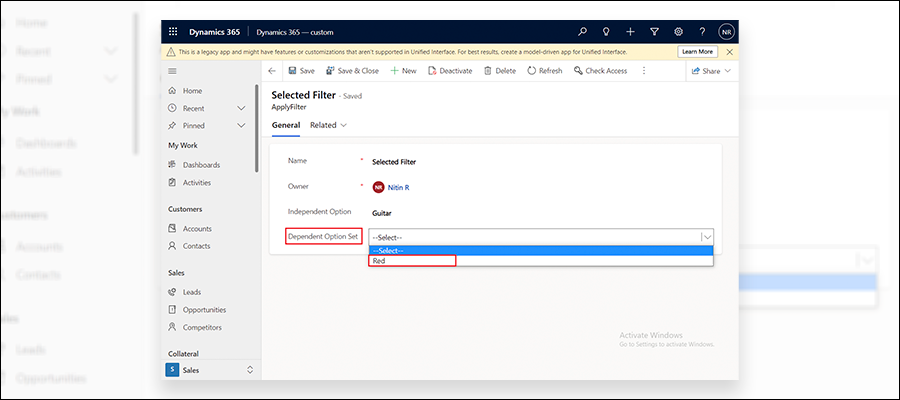Expand the Pinned chevron
Screen dimensions: 900x400
(x=241, y=125)
